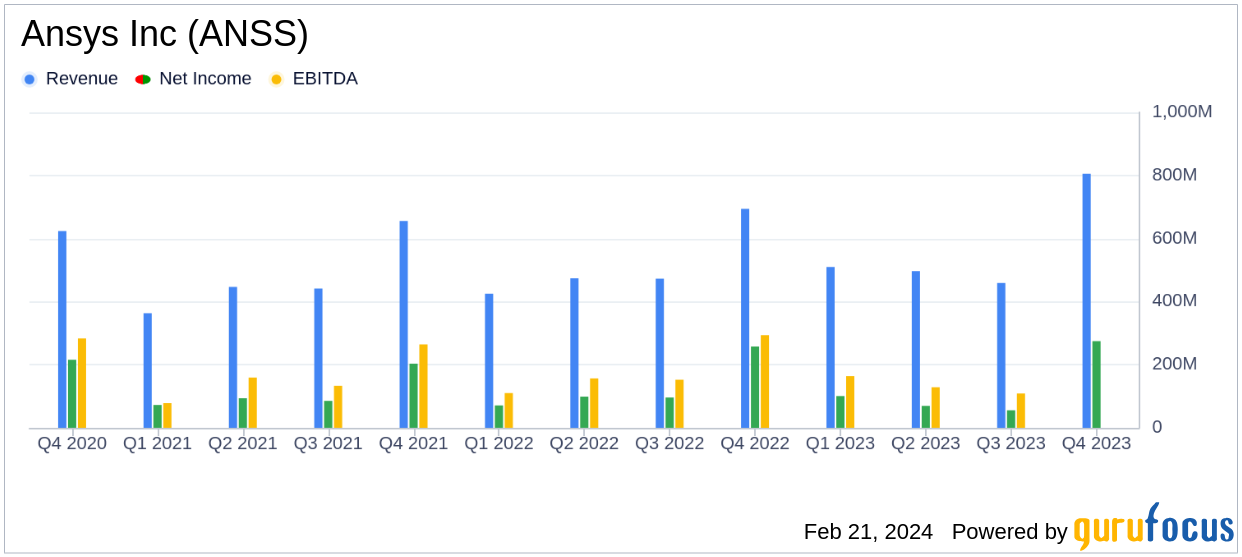Click the Q2 2023 axis label
Viewport: 1242px width, 557px height.
[926, 443]
